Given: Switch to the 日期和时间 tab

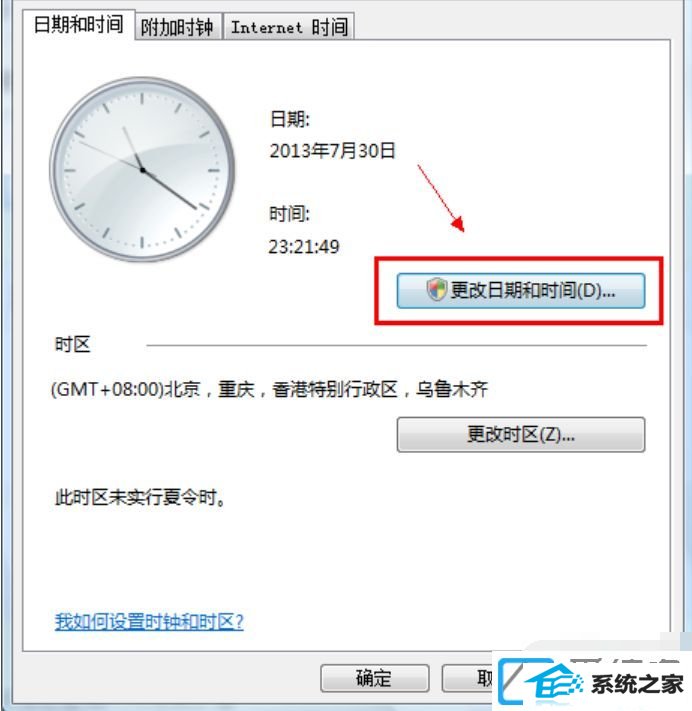Looking at the screenshot, I should coord(79,24).
